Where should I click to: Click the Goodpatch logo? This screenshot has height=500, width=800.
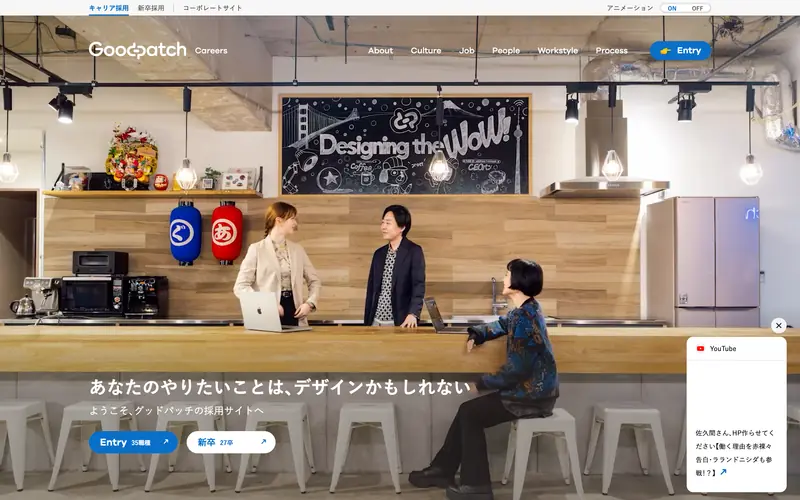click(x=138, y=50)
